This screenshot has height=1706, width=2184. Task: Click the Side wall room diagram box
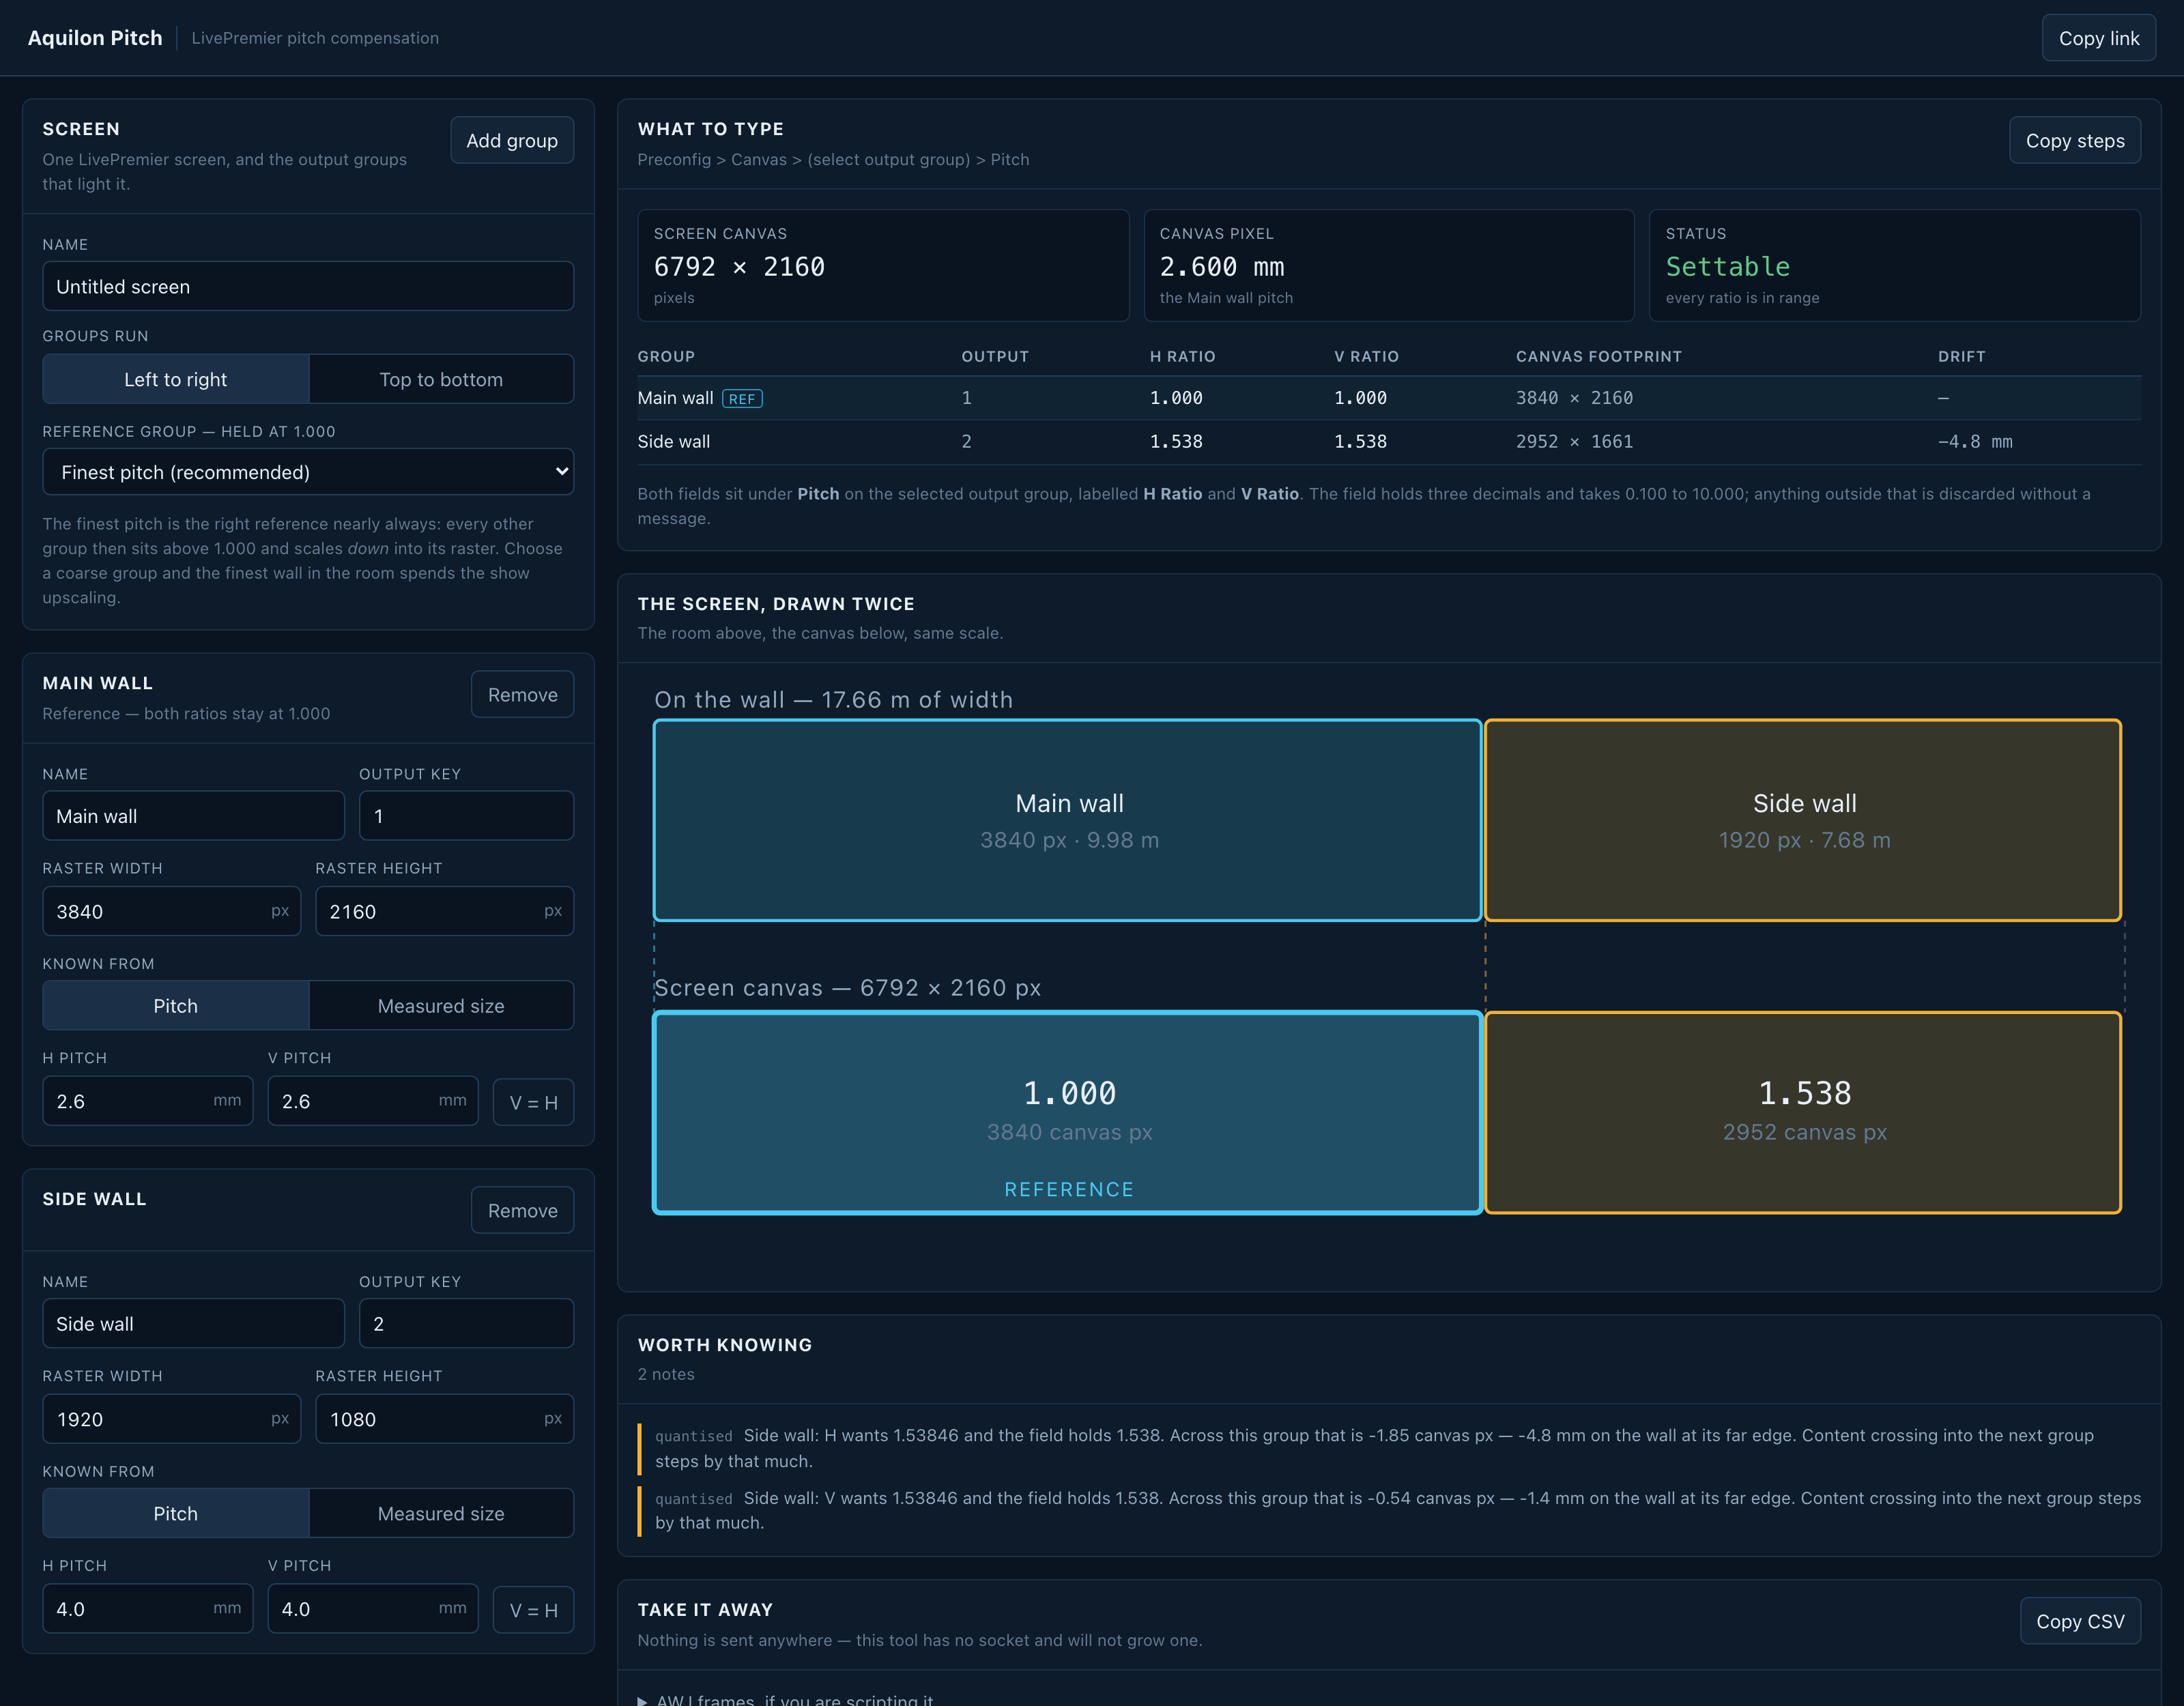pyautogui.click(x=1803, y=820)
